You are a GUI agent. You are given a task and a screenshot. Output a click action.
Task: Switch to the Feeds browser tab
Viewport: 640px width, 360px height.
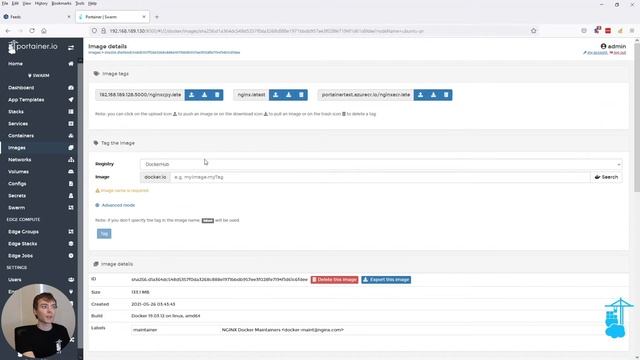point(37,17)
